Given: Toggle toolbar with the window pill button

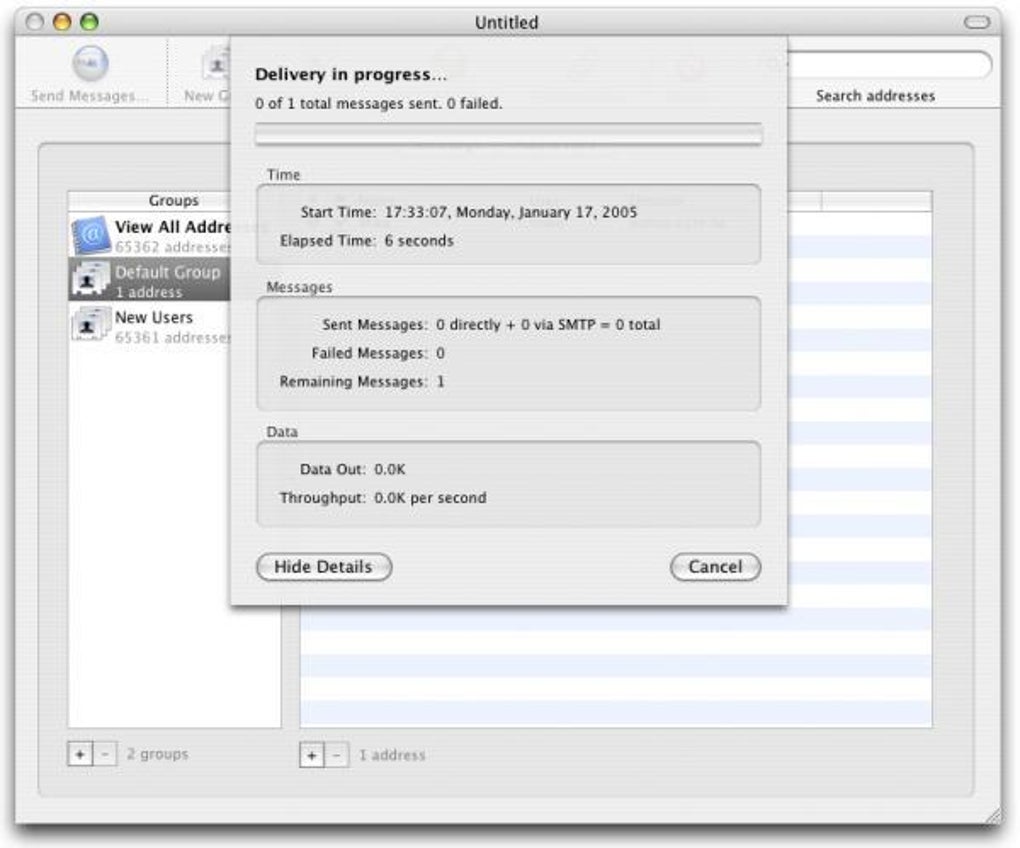Looking at the screenshot, I should click(976, 23).
